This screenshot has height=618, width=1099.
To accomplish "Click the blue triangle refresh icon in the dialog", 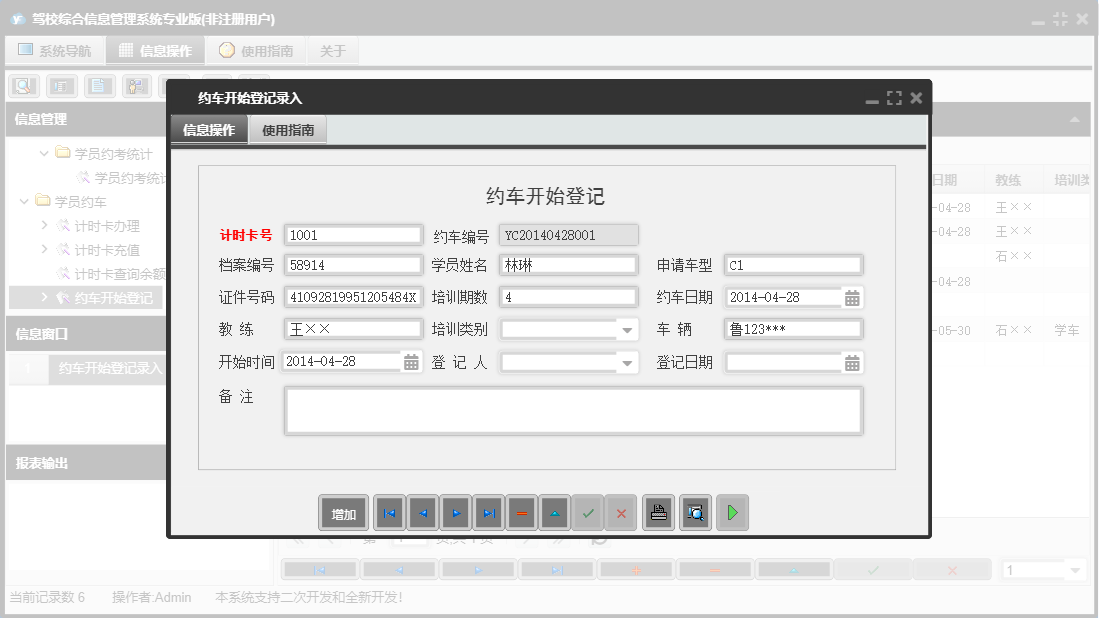I will [554, 512].
